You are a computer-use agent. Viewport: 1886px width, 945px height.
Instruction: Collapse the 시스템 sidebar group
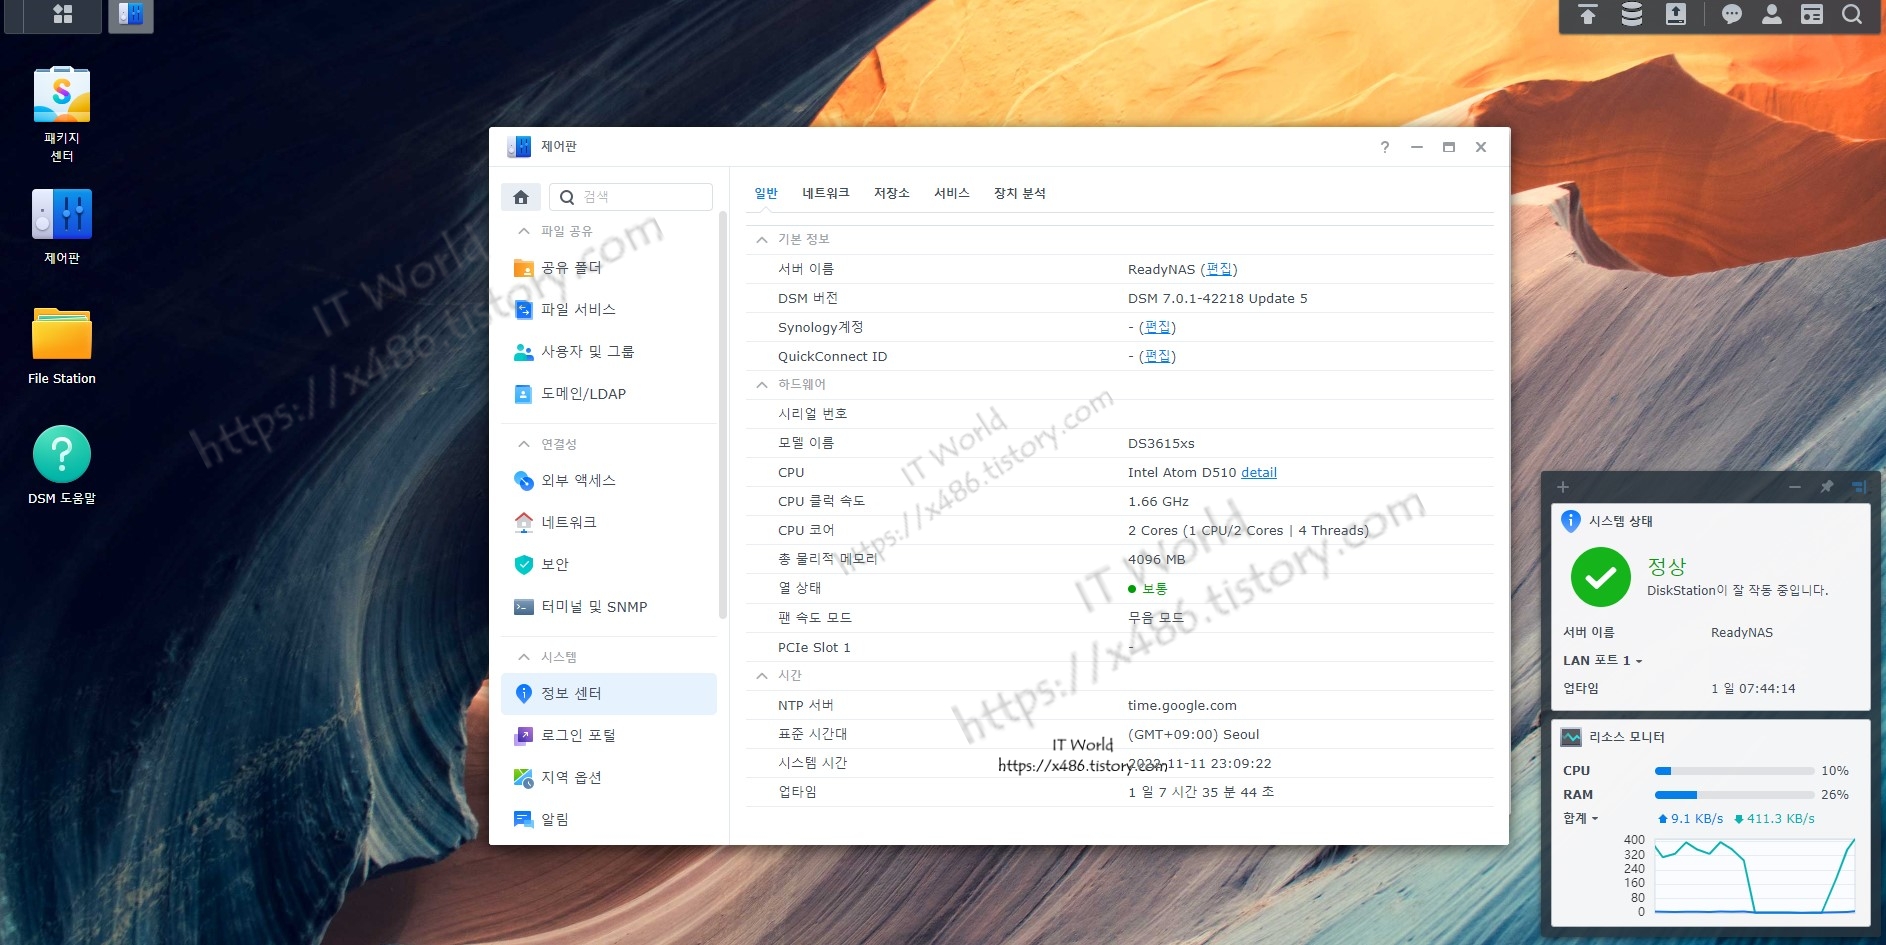point(524,657)
